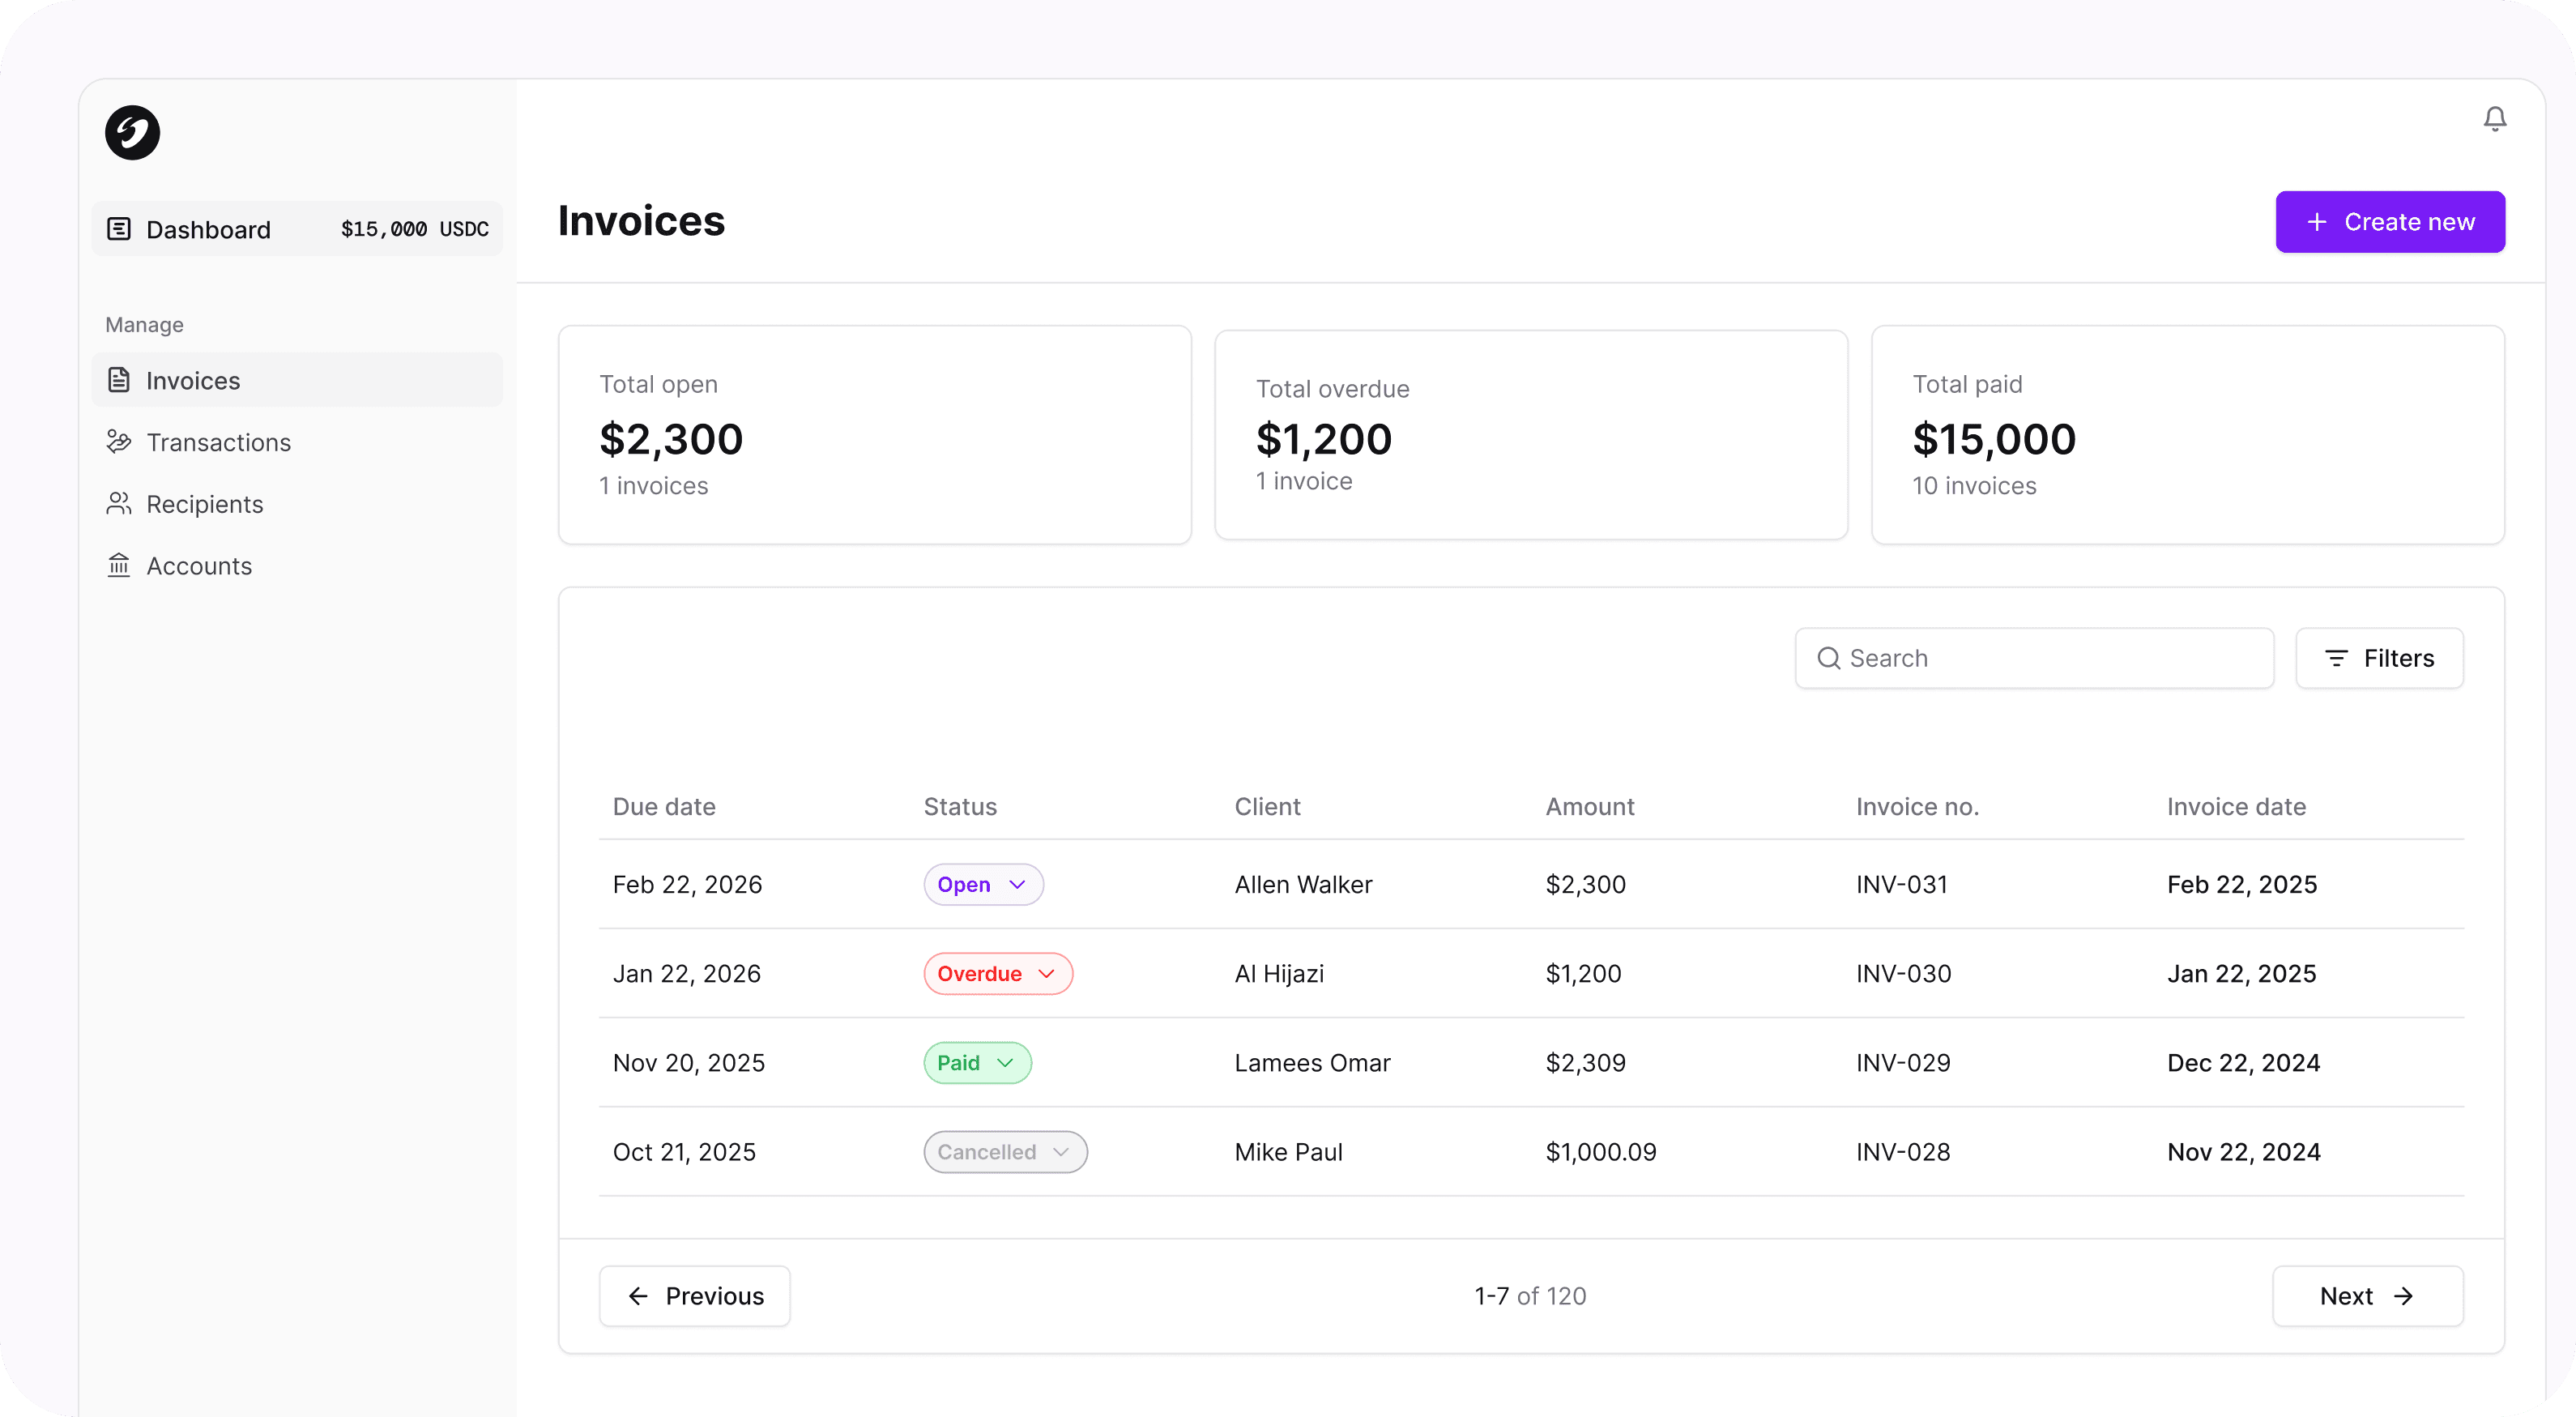Click the search magnifier icon
The image size is (2576, 1417).
[1828, 658]
